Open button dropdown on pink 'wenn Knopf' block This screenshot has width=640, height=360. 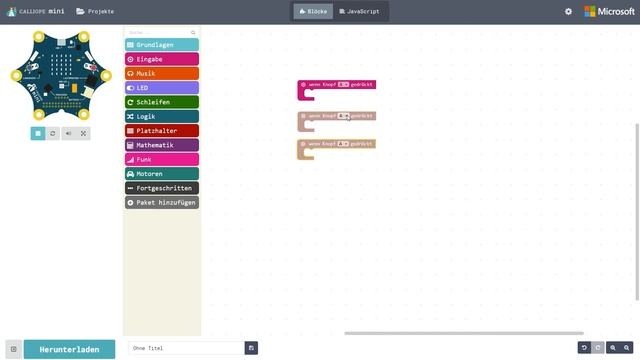343,84
